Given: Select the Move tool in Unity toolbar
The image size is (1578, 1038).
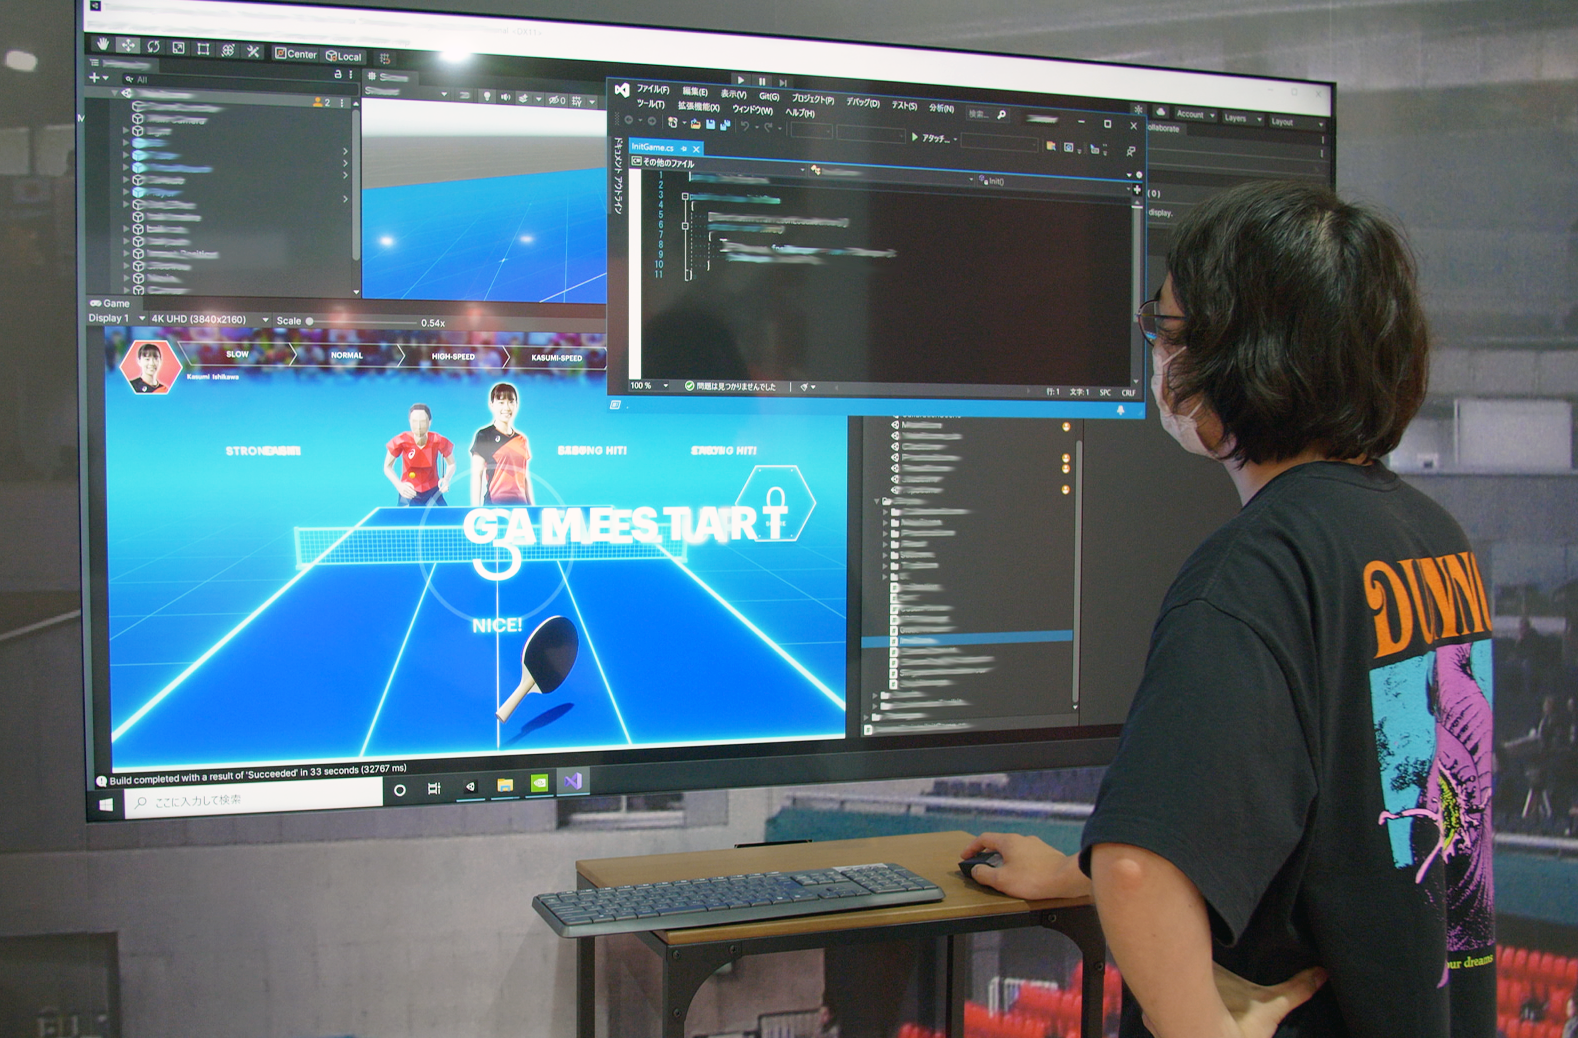Looking at the screenshot, I should tap(128, 45).
